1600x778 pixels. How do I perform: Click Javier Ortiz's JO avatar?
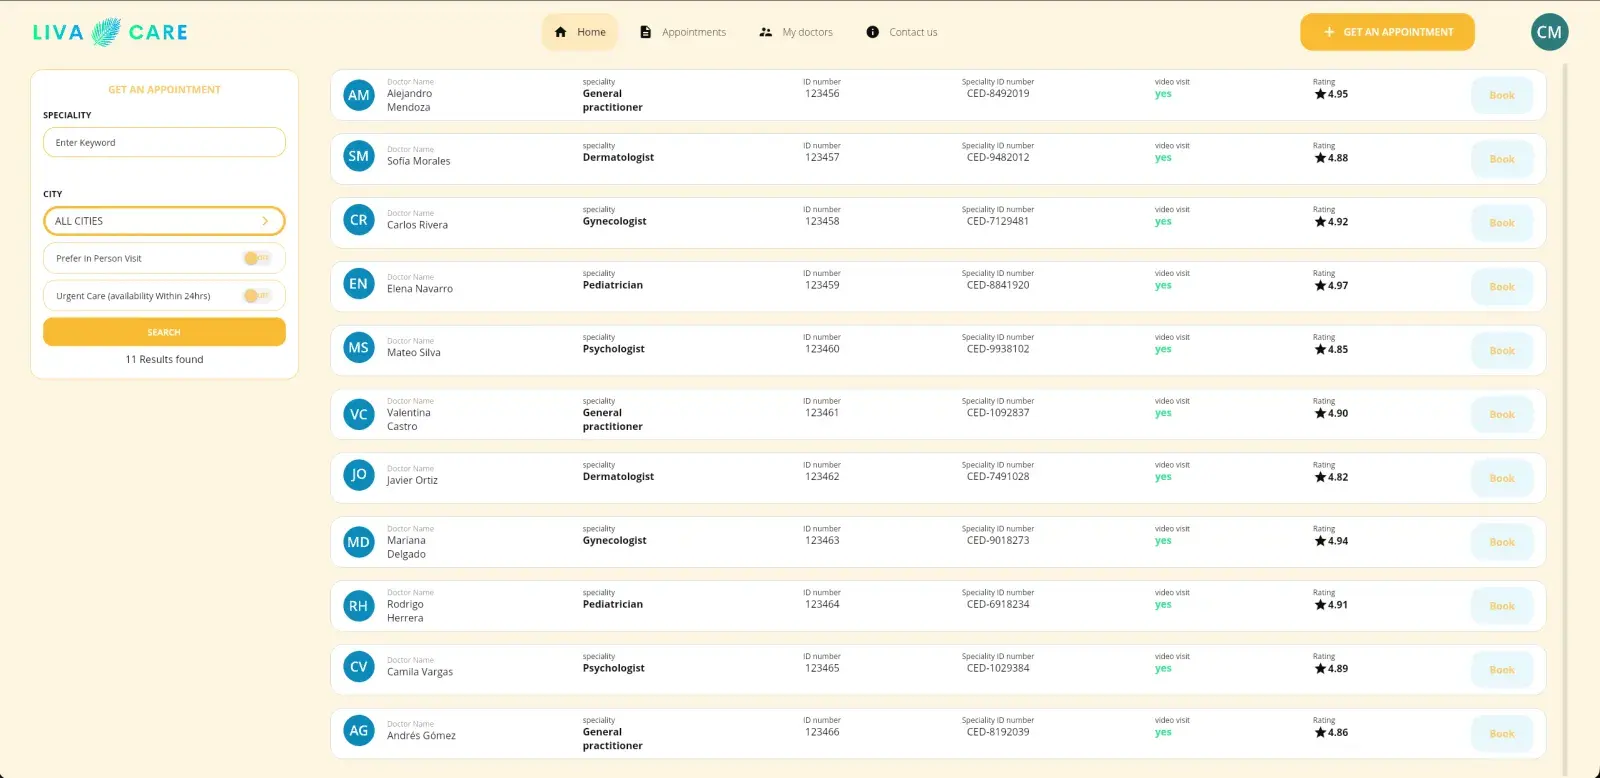pyautogui.click(x=359, y=474)
